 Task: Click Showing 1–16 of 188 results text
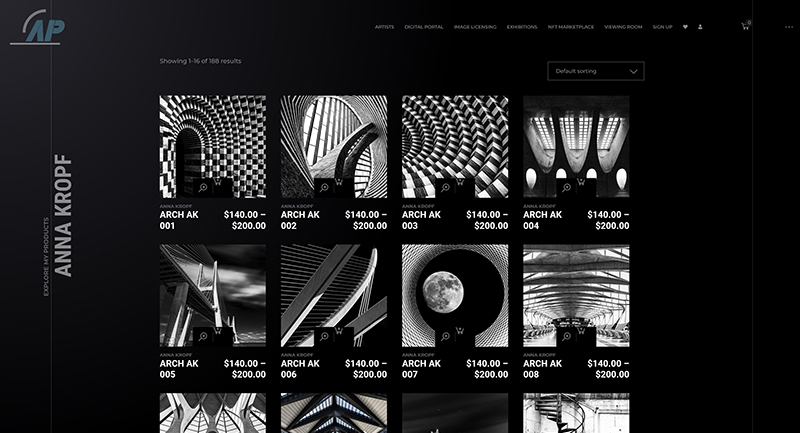201,61
